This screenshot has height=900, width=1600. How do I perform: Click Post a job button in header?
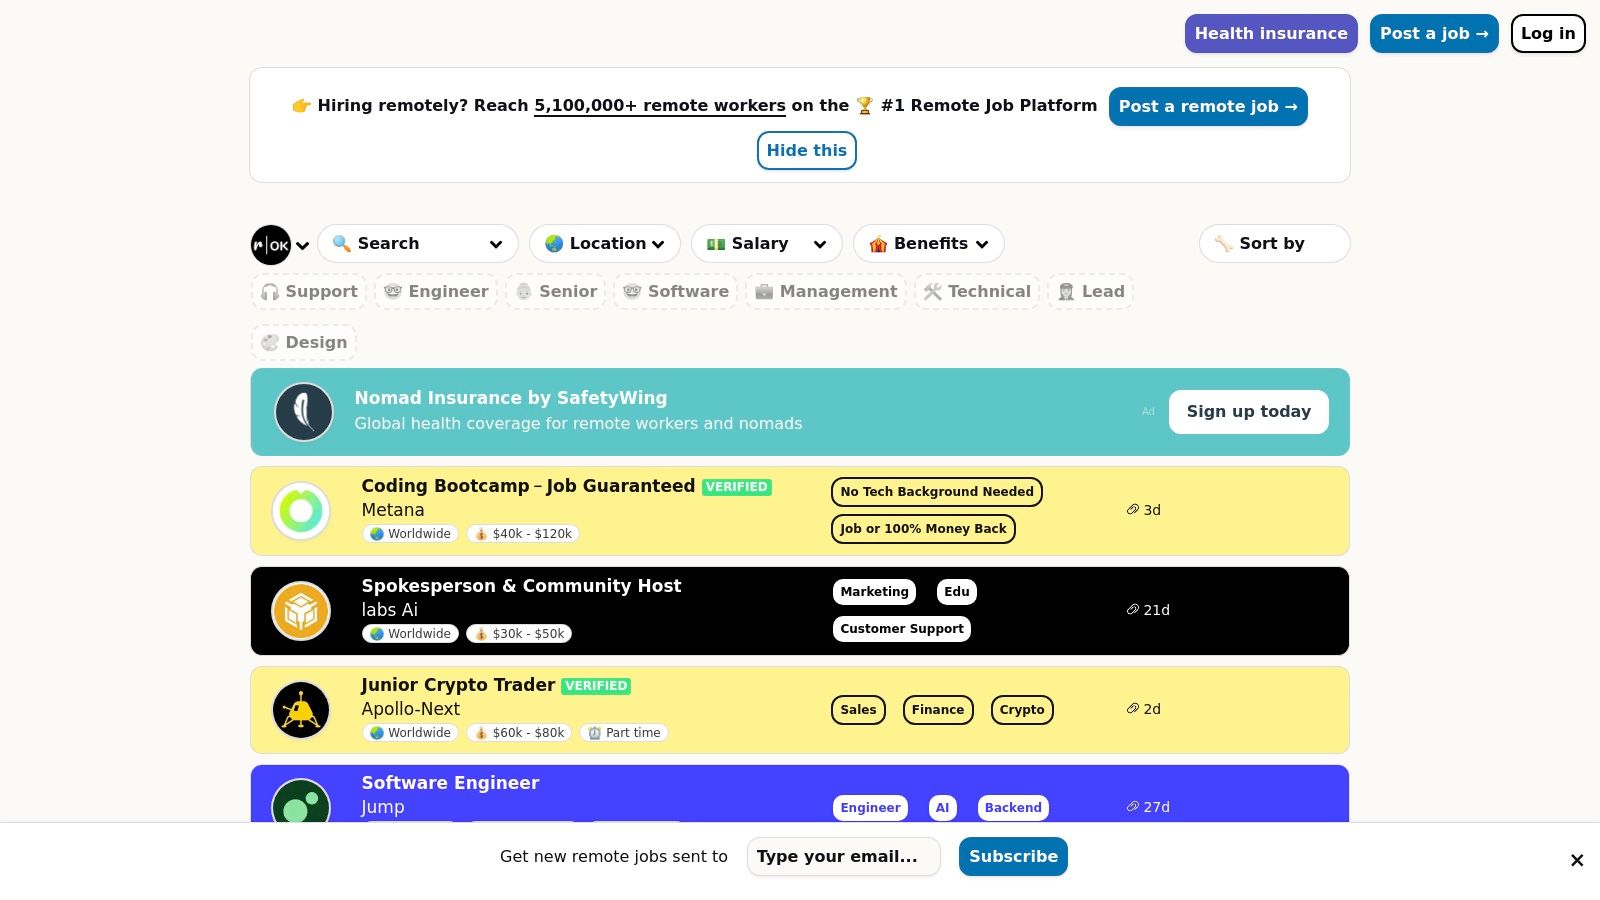[1434, 34]
